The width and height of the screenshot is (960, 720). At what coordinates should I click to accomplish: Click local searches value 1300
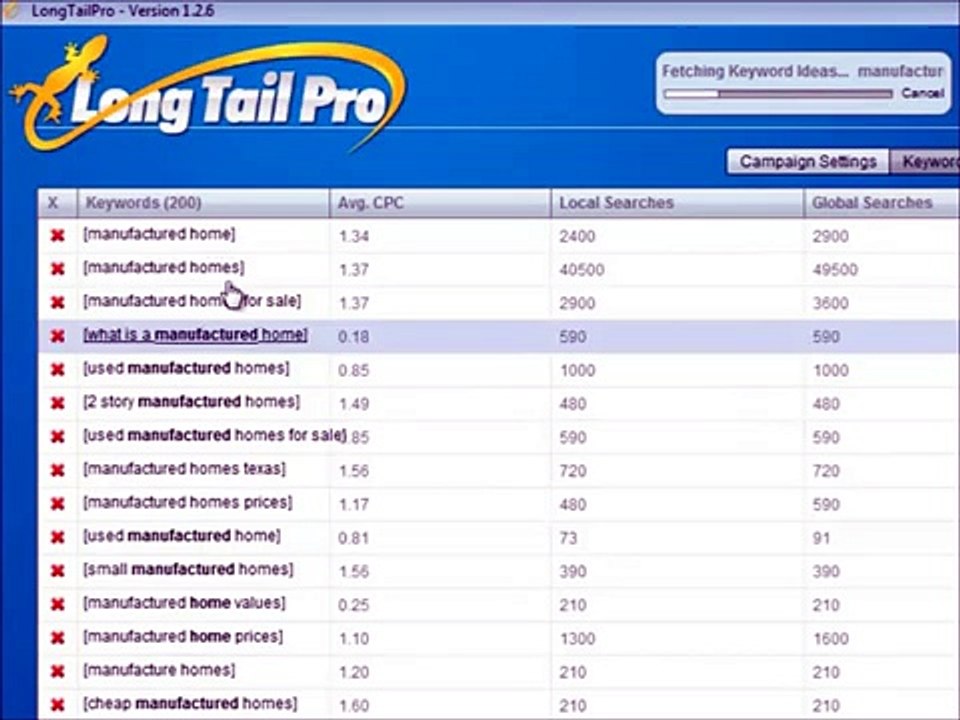tap(577, 639)
